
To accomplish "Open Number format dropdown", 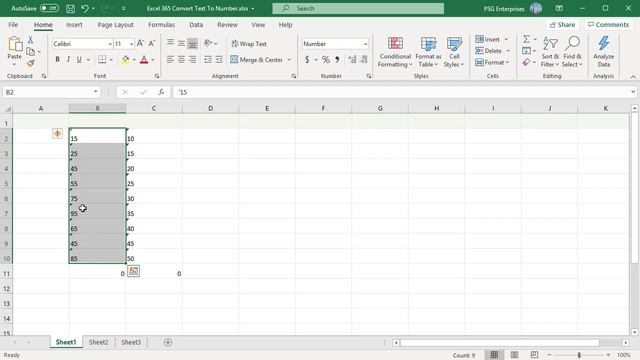I will (365, 44).
